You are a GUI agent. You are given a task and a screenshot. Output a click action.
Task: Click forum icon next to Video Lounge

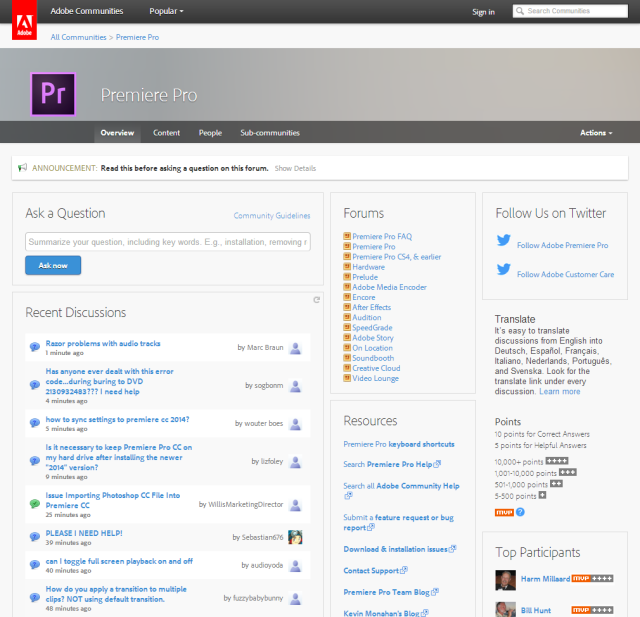tap(347, 378)
